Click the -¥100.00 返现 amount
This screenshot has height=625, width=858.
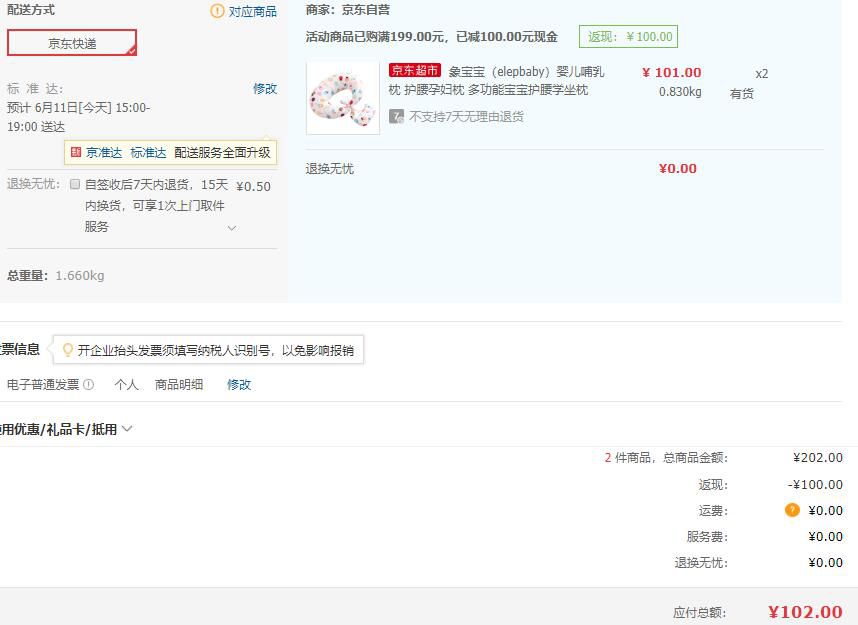coord(815,484)
